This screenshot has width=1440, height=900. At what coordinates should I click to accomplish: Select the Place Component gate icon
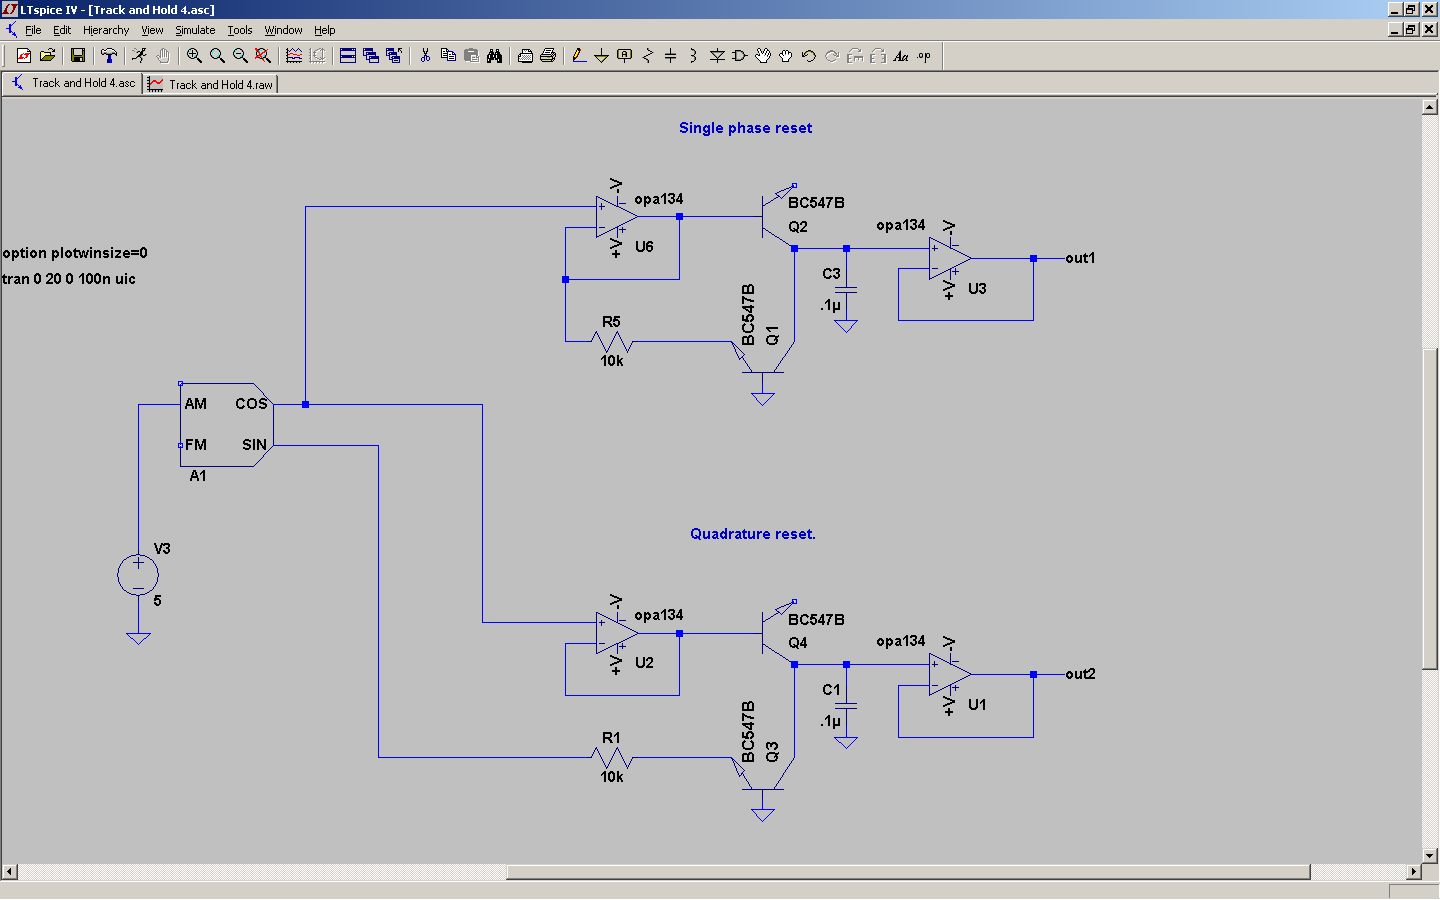point(740,56)
